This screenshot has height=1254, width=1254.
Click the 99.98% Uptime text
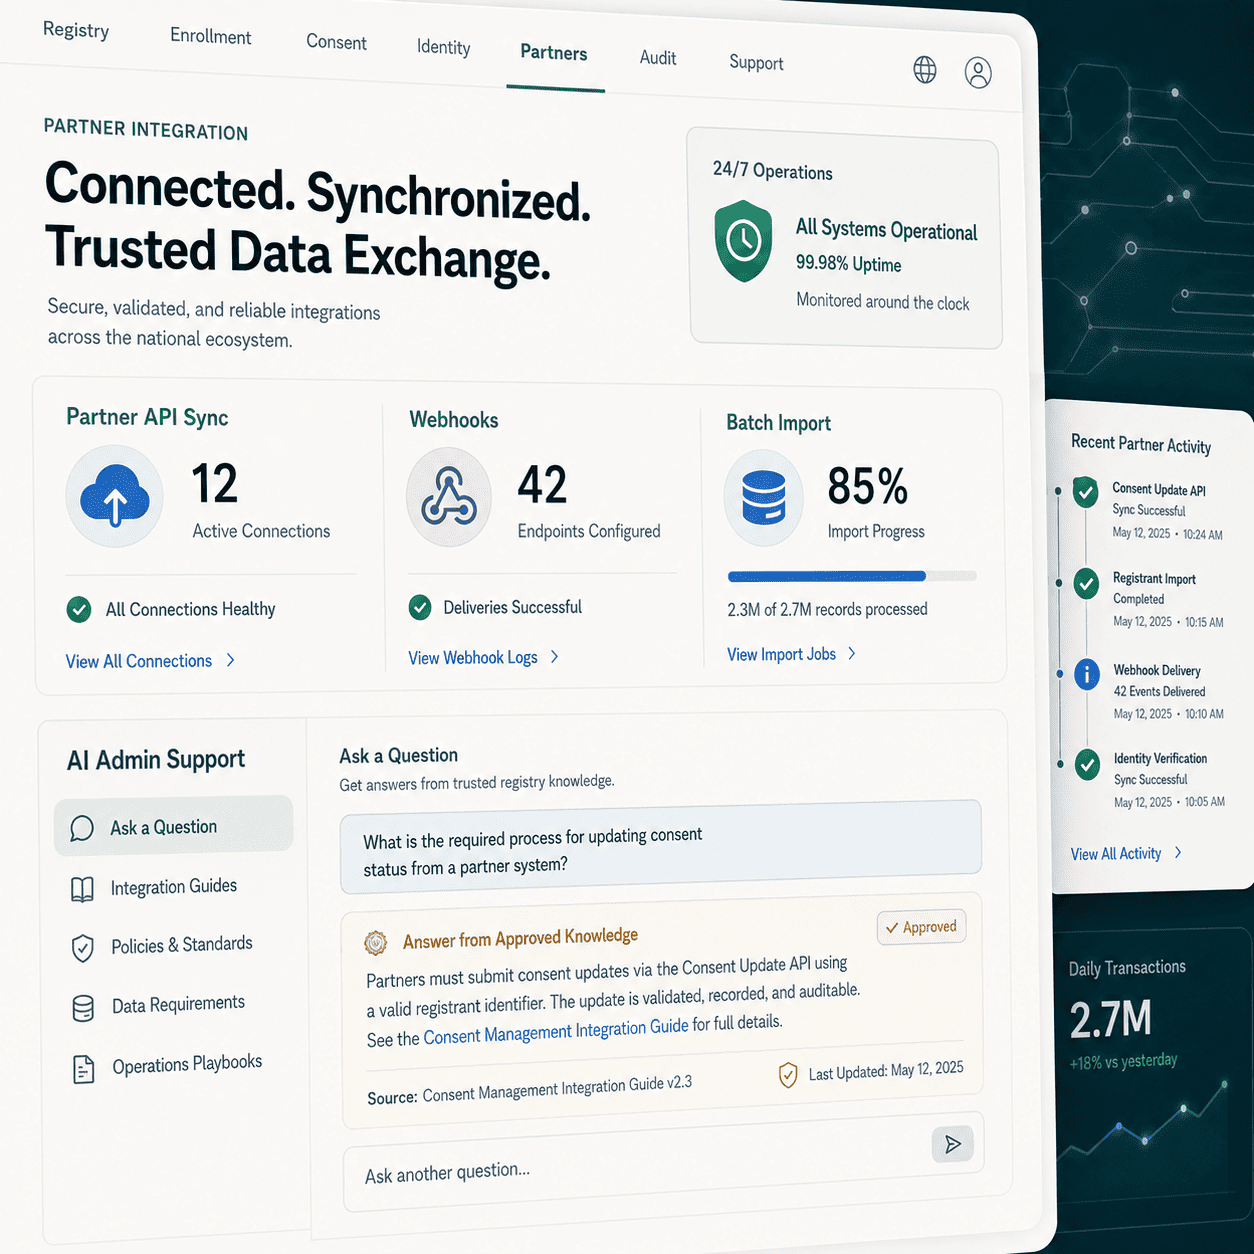[848, 264]
